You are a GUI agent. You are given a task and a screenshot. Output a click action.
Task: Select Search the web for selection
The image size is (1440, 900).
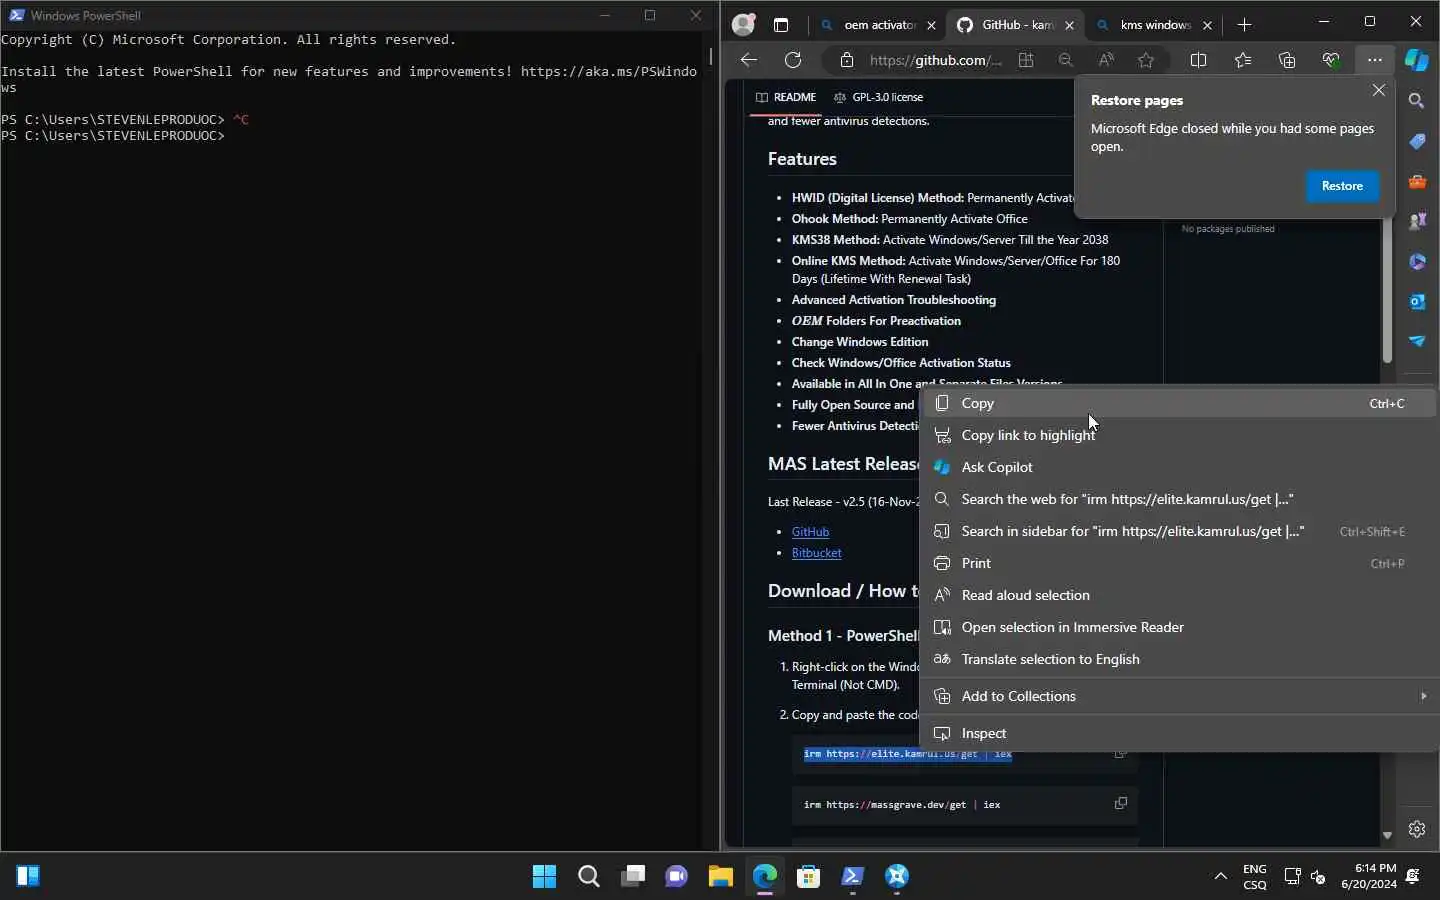coord(1178,499)
